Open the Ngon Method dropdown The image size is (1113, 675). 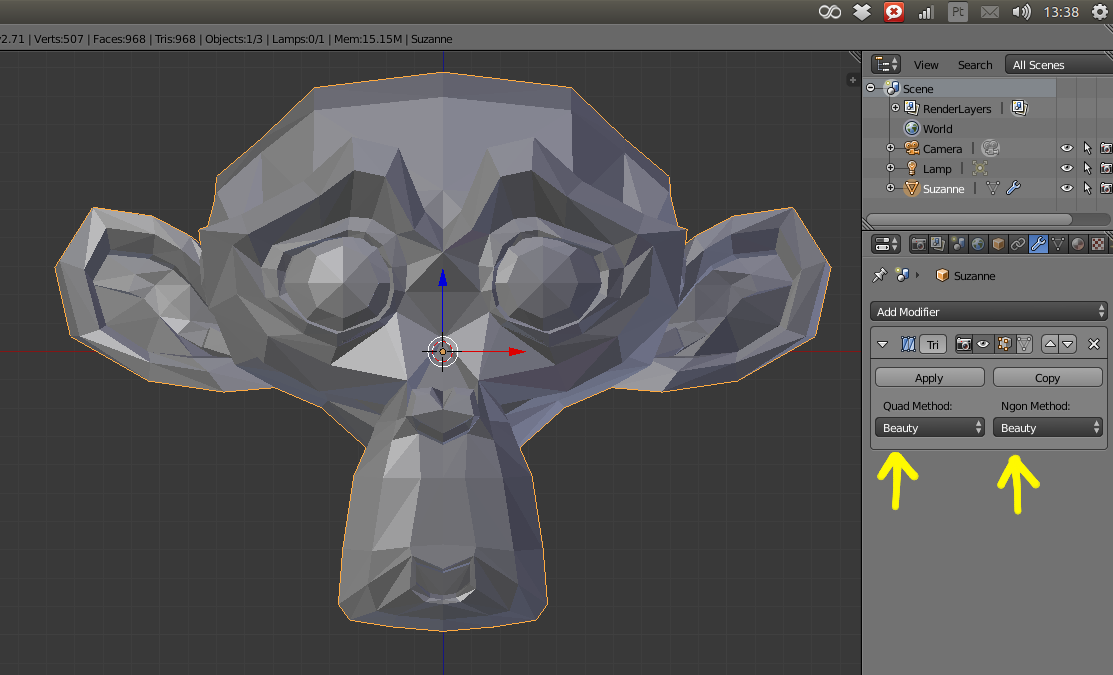1048,427
